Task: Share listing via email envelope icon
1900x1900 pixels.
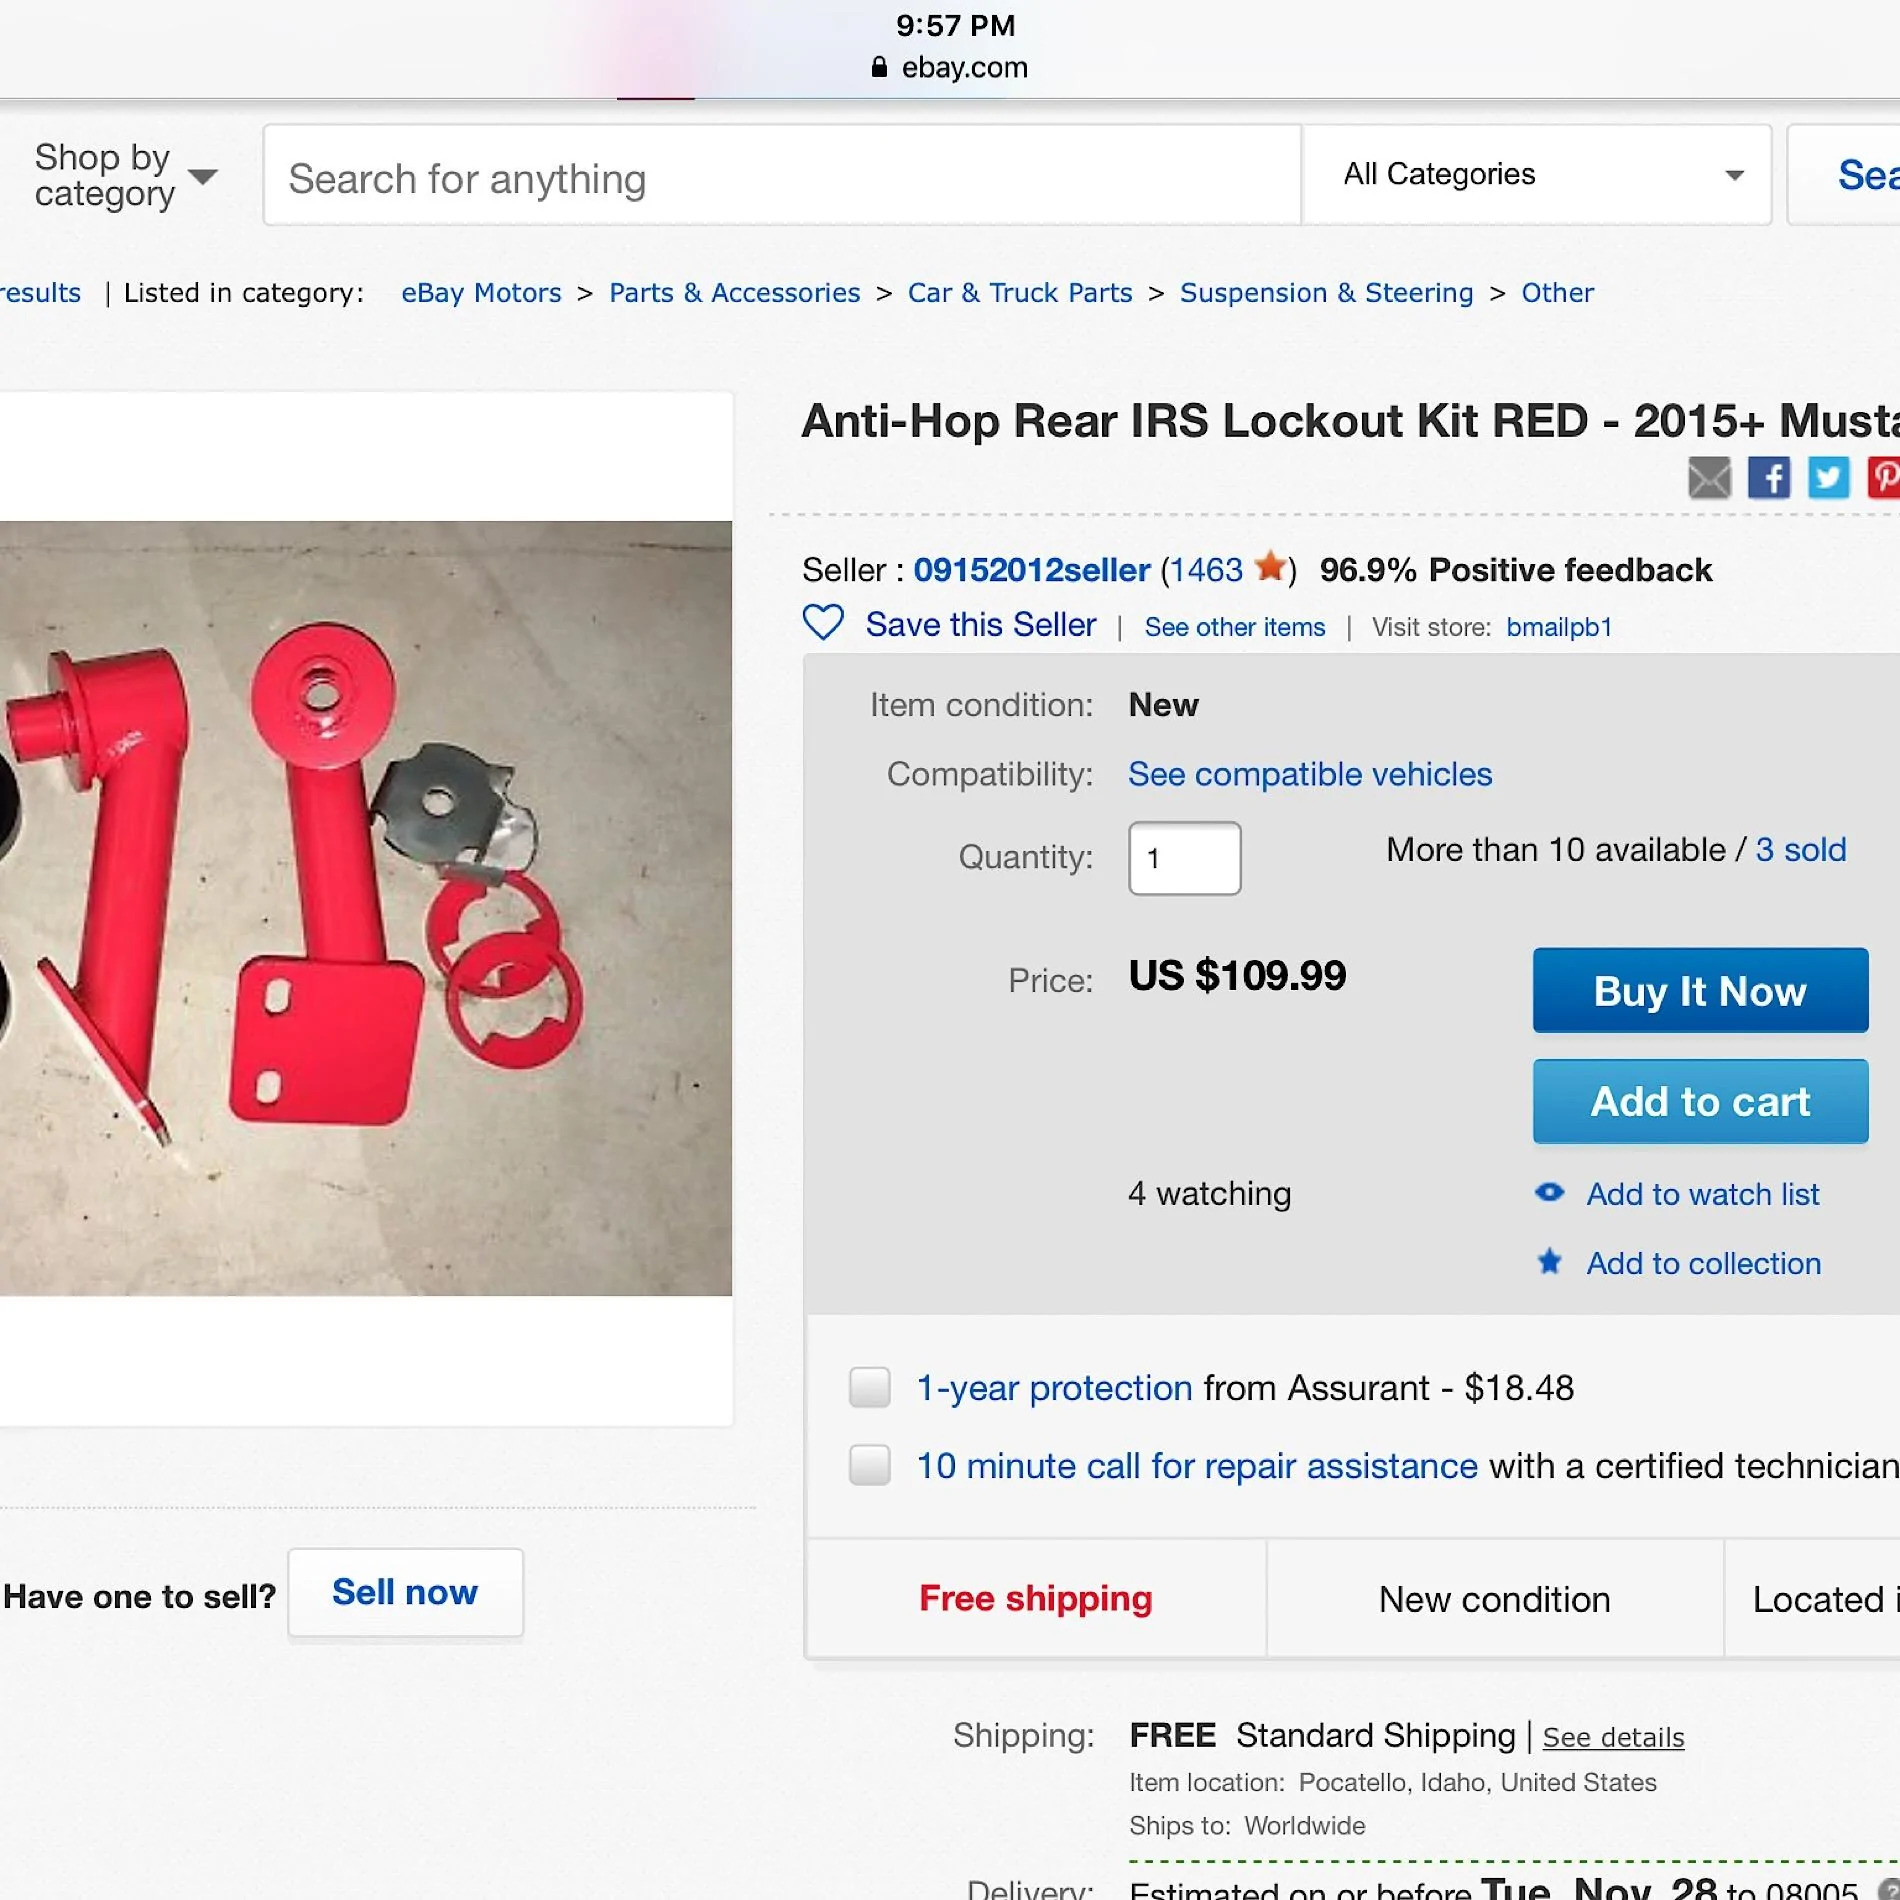Action: (1709, 478)
